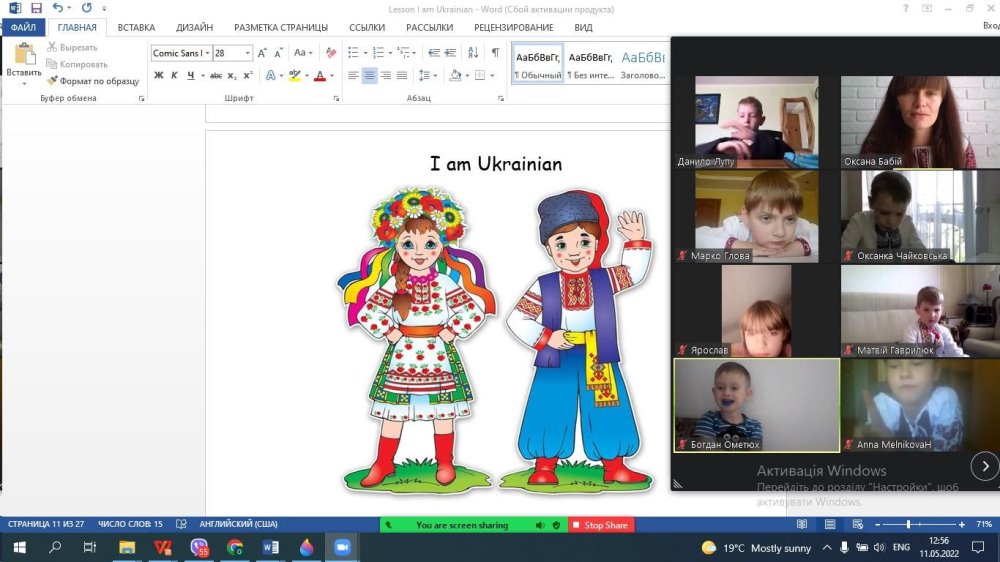This screenshot has width=1000, height=562.
Task: Toggle superscript formatting
Action: (248, 75)
